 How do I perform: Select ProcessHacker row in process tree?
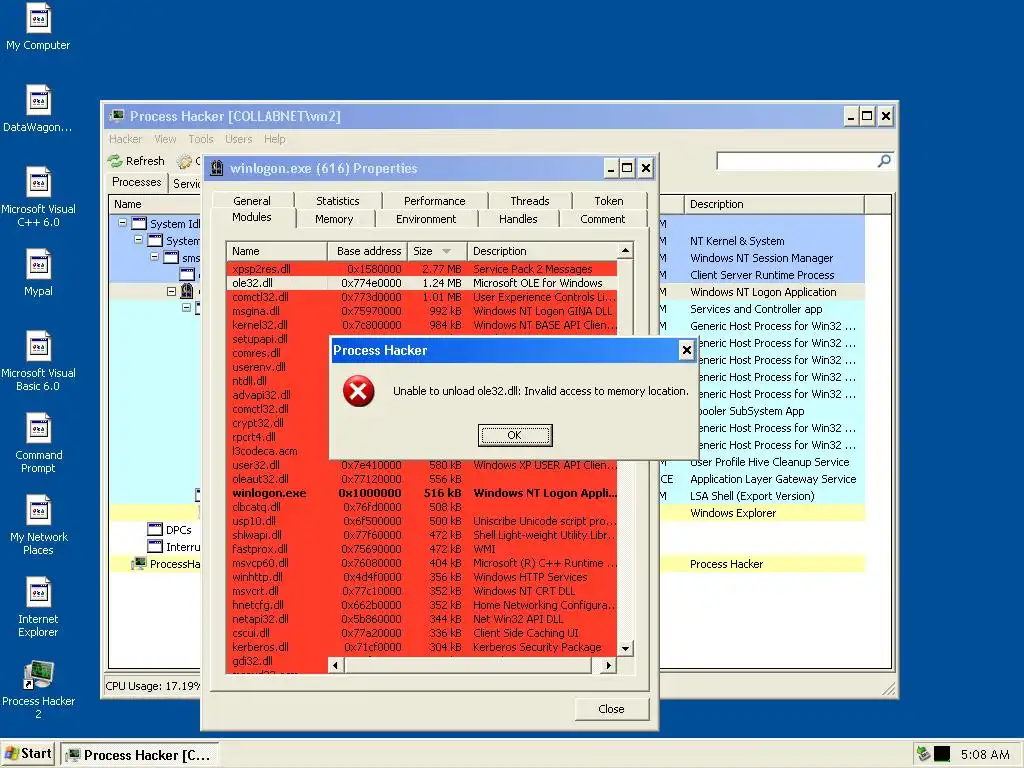tap(167, 564)
